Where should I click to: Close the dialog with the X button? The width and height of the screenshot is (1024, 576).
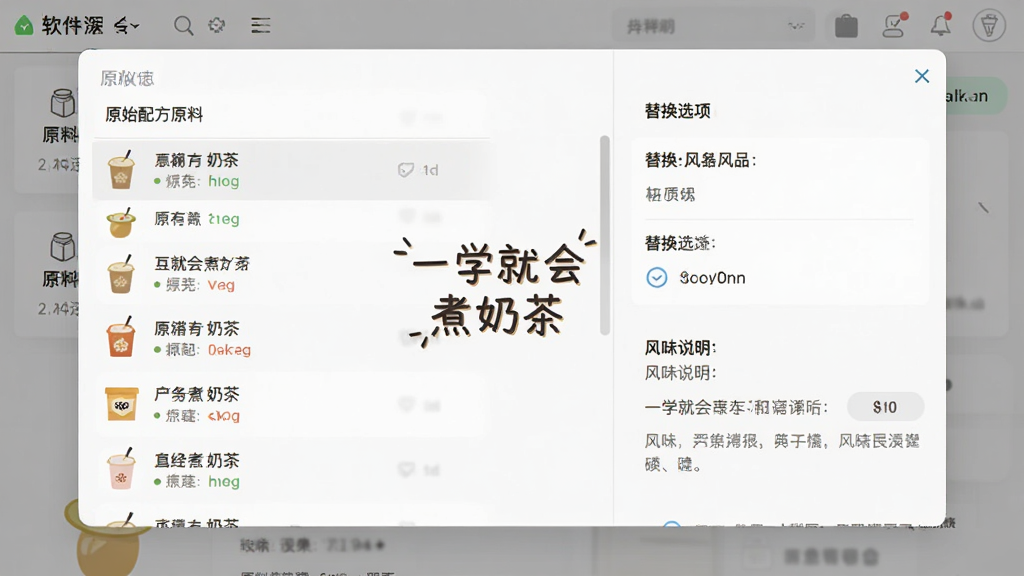[921, 76]
